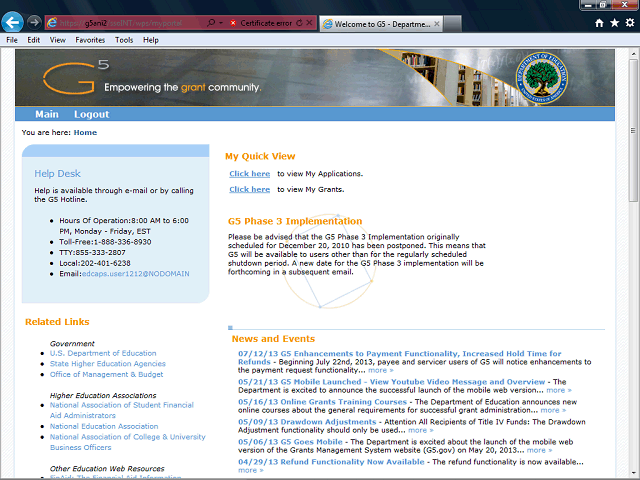Image resolution: width=640 pixels, height=480 pixels.
Task: Click the Internet Explorer page icon in address bar
Action: [x=52, y=23]
